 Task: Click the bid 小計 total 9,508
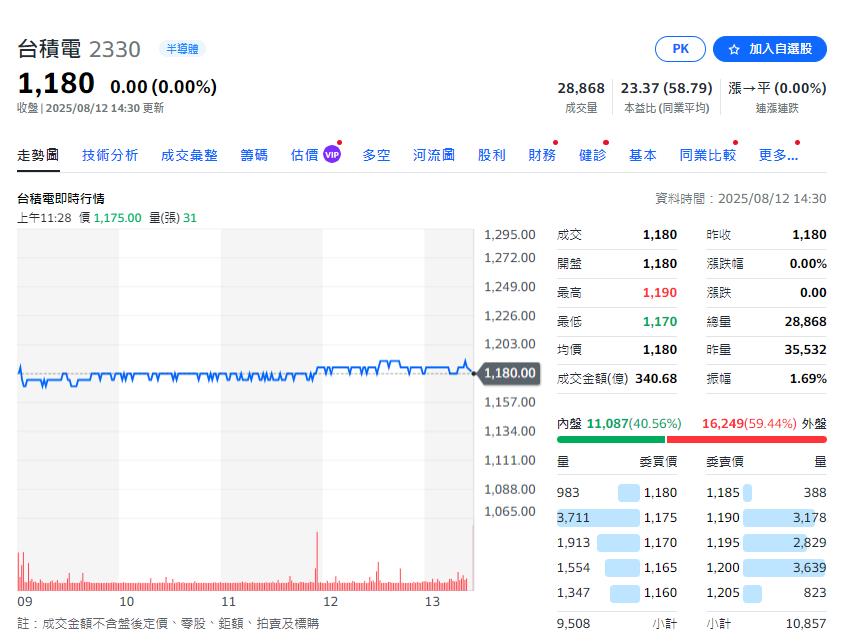pos(573,624)
